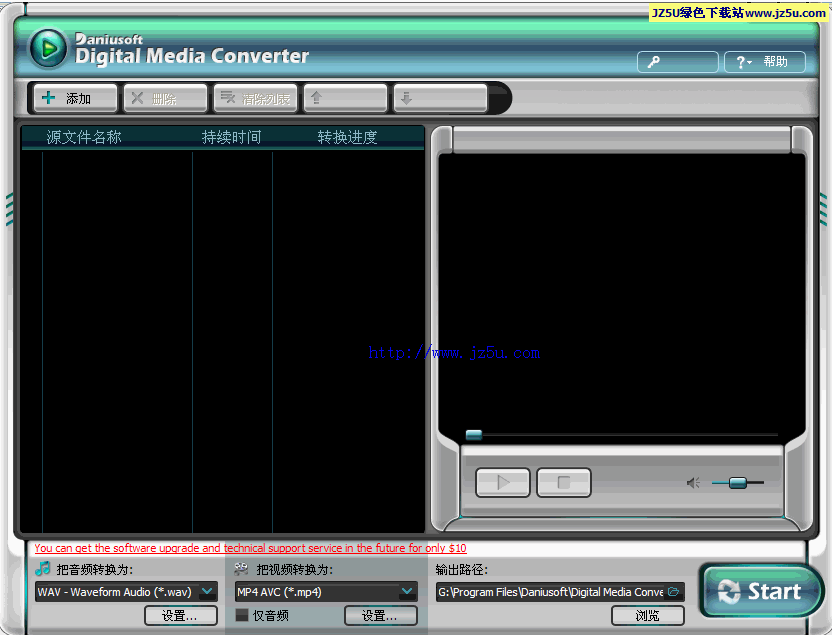Click the right edge panel grip
This screenshot has width=832, height=635.
823,210
